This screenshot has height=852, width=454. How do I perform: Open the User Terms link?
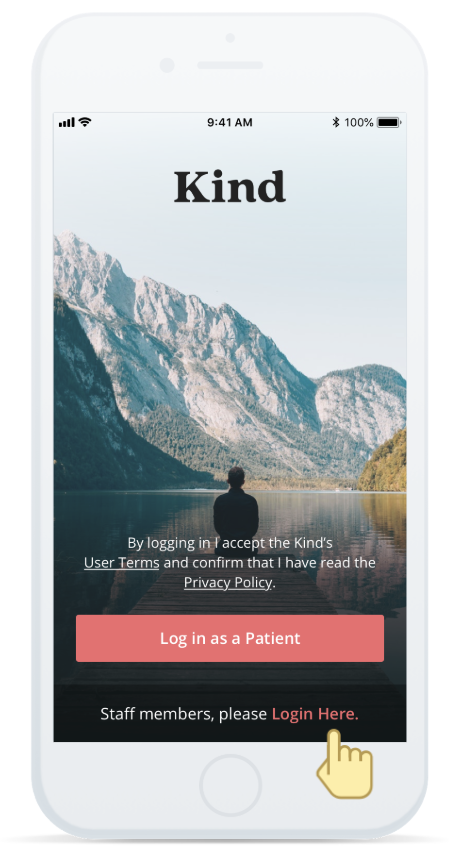click(122, 563)
